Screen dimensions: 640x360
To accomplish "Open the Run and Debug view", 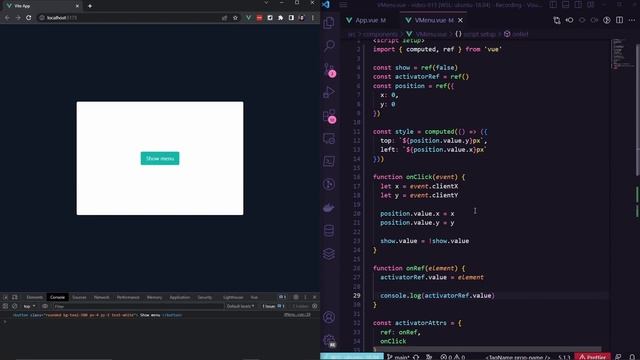I will 329,92.
